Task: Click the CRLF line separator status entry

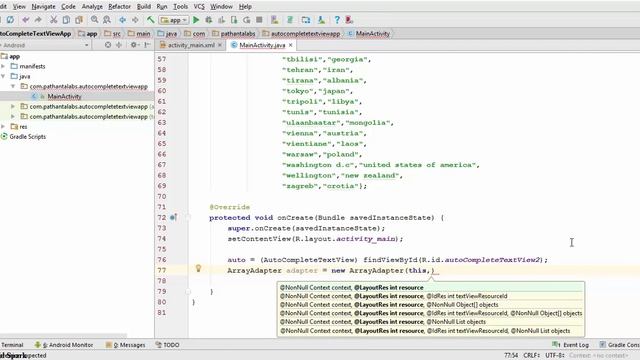Action: 531,356
